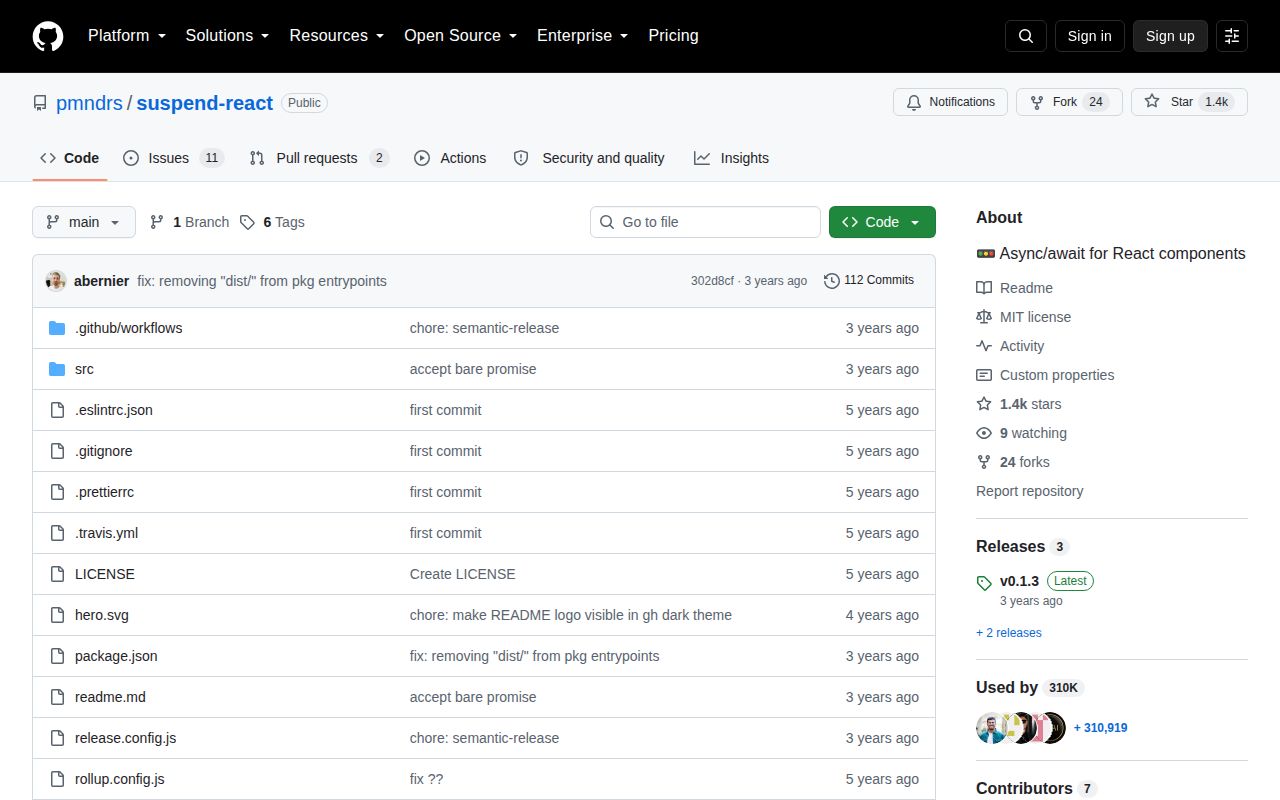Click the green tag icon beside v0.1.3
1280x800 pixels.
[x=984, y=582]
